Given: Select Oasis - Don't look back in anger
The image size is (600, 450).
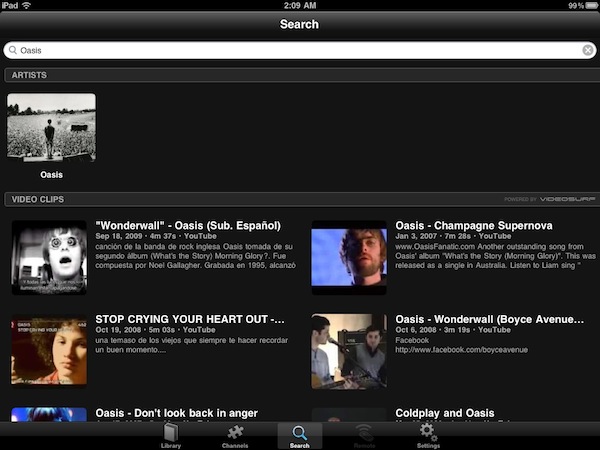Looking at the screenshot, I should tap(176, 413).
